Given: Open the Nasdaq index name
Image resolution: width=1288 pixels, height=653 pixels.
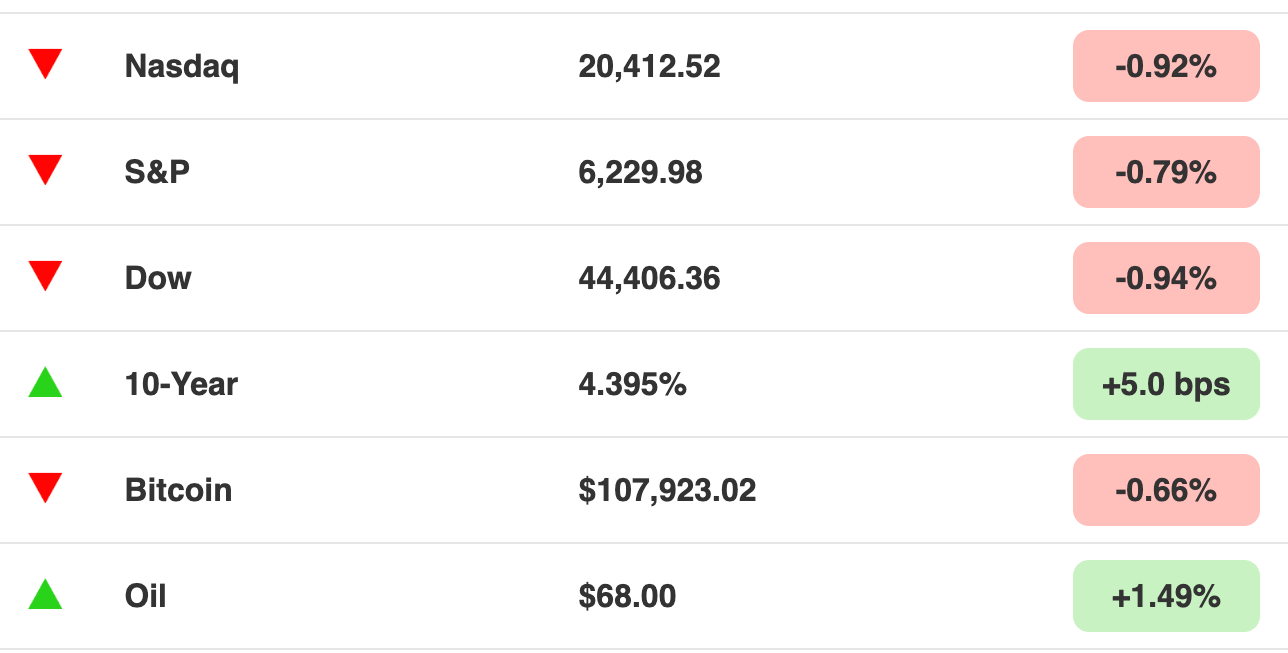Looking at the screenshot, I should (x=182, y=67).
